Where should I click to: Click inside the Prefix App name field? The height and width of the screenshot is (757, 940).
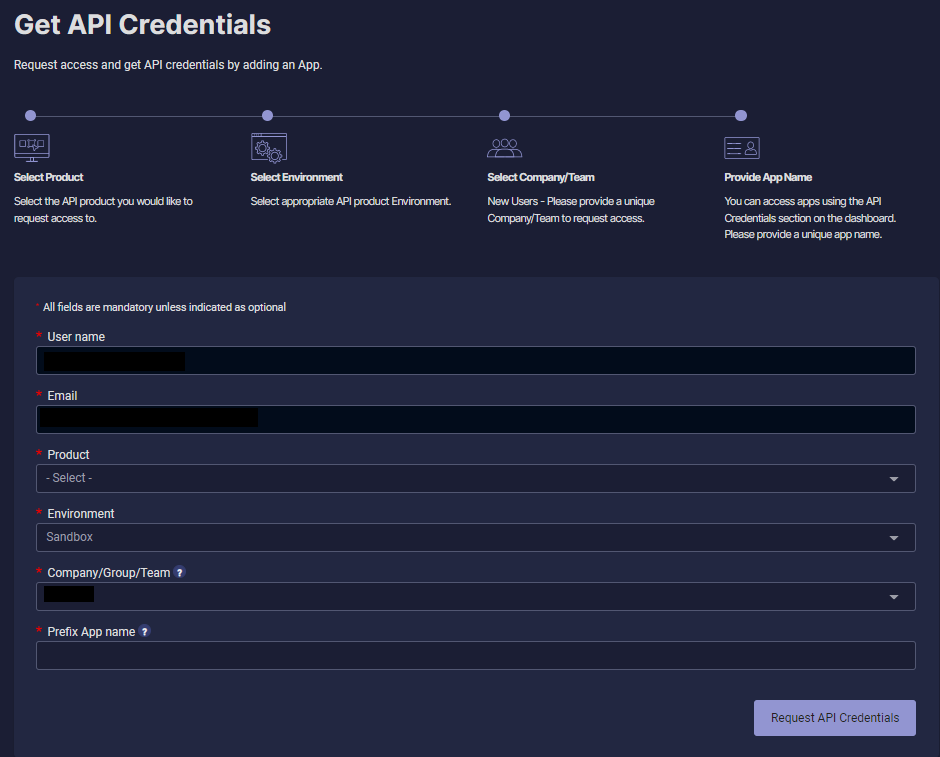click(x=476, y=655)
